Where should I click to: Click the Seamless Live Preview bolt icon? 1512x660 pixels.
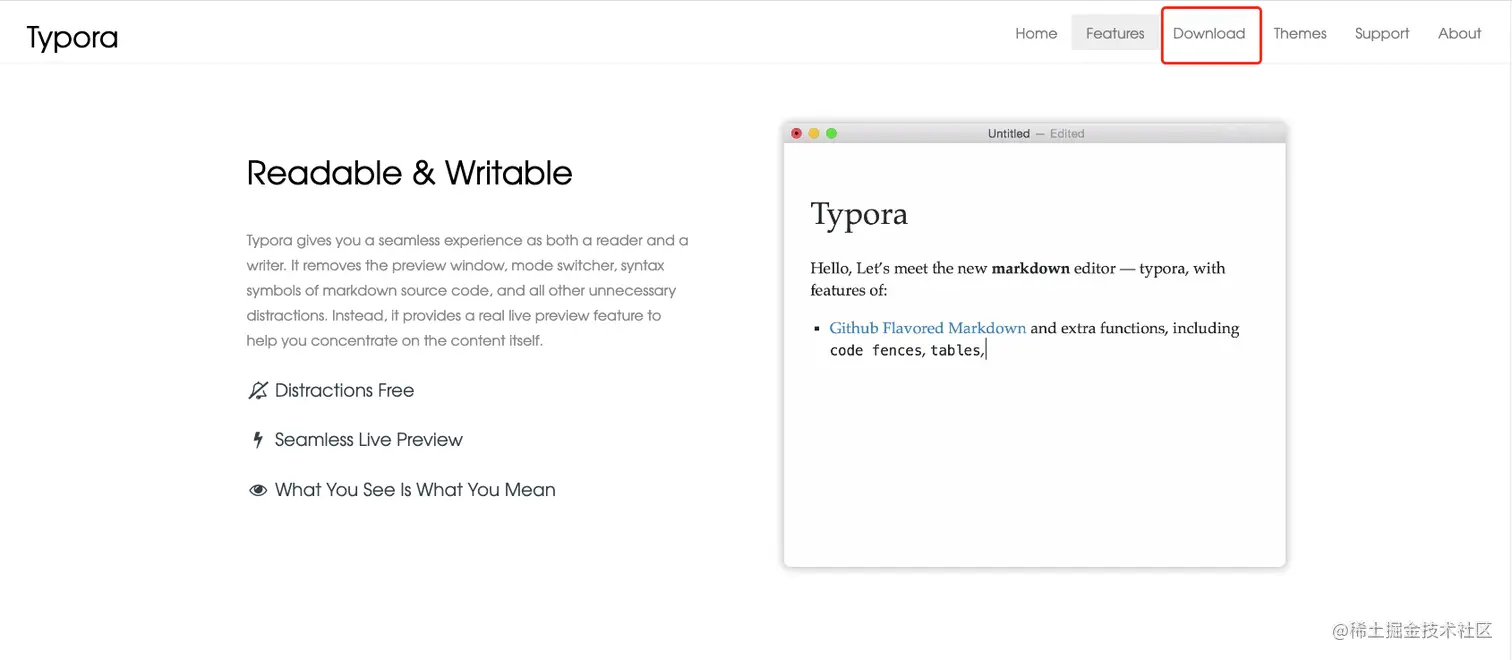pos(258,440)
